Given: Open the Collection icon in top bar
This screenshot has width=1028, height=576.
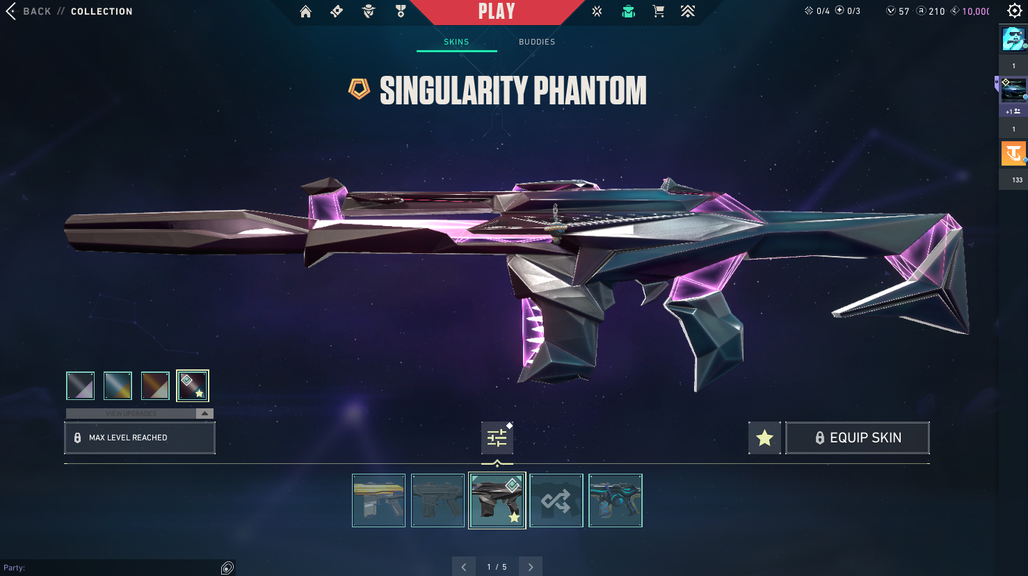Looking at the screenshot, I should 628,11.
